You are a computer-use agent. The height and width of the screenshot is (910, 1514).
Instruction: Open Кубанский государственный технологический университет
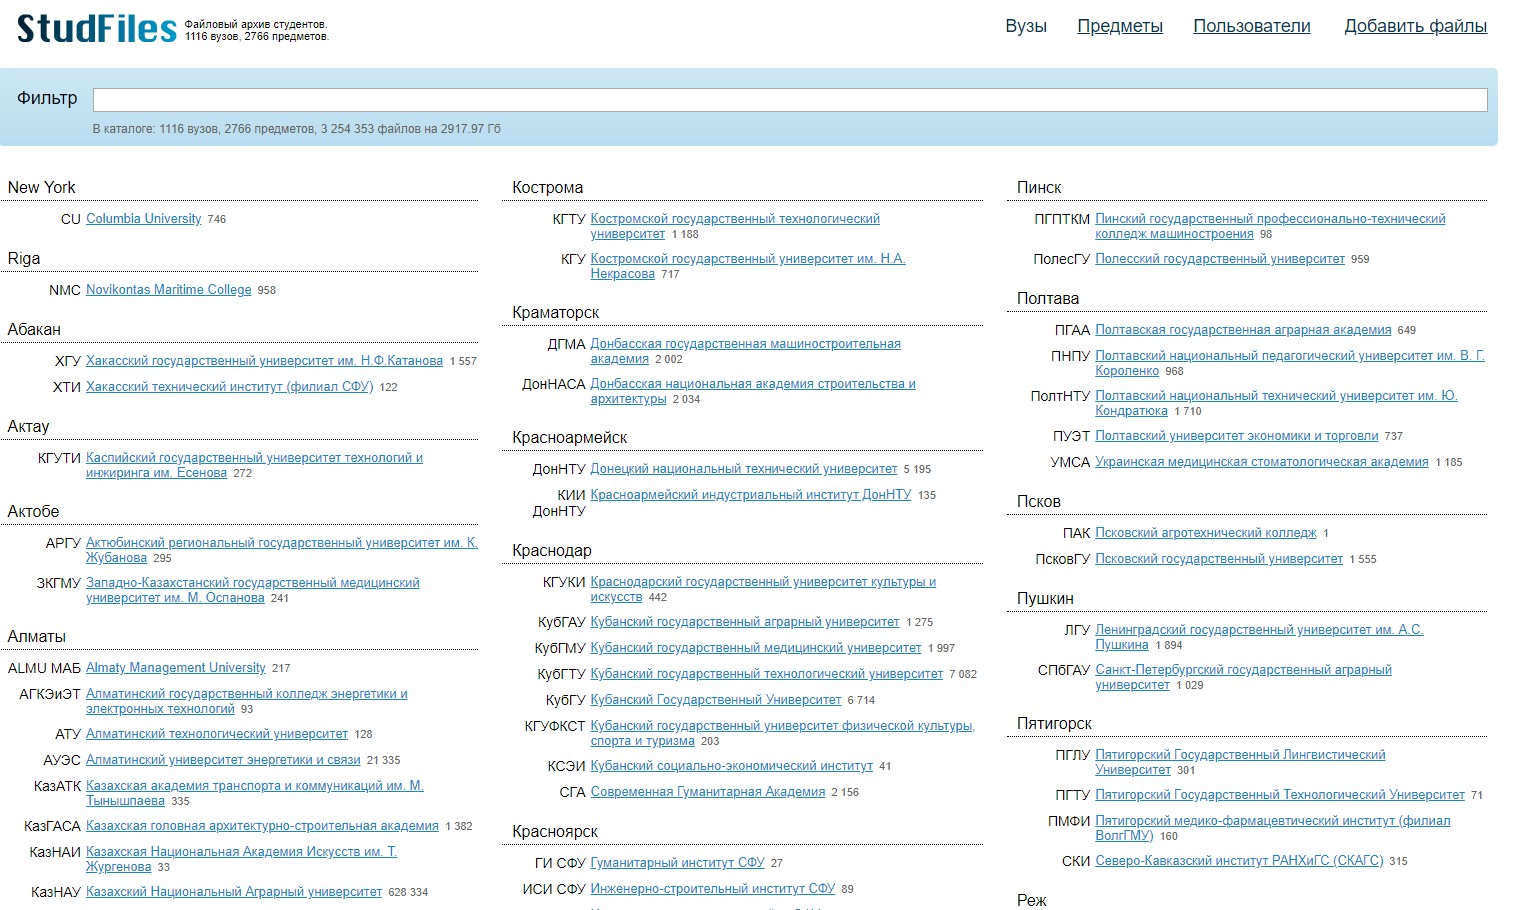[x=767, y=674]
